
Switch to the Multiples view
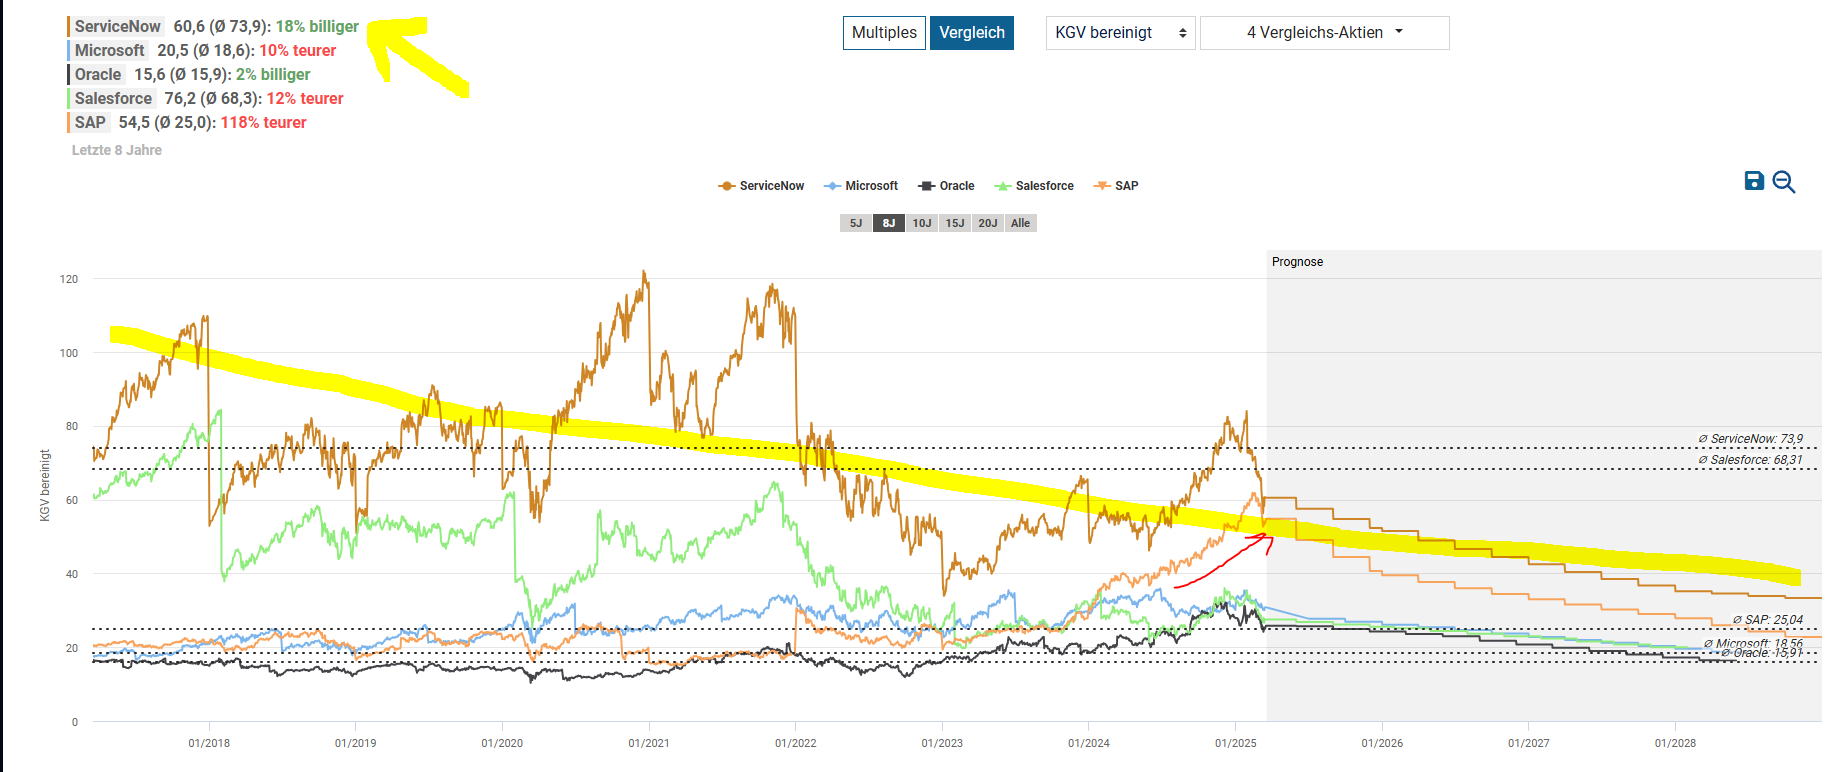coord(884,33)
